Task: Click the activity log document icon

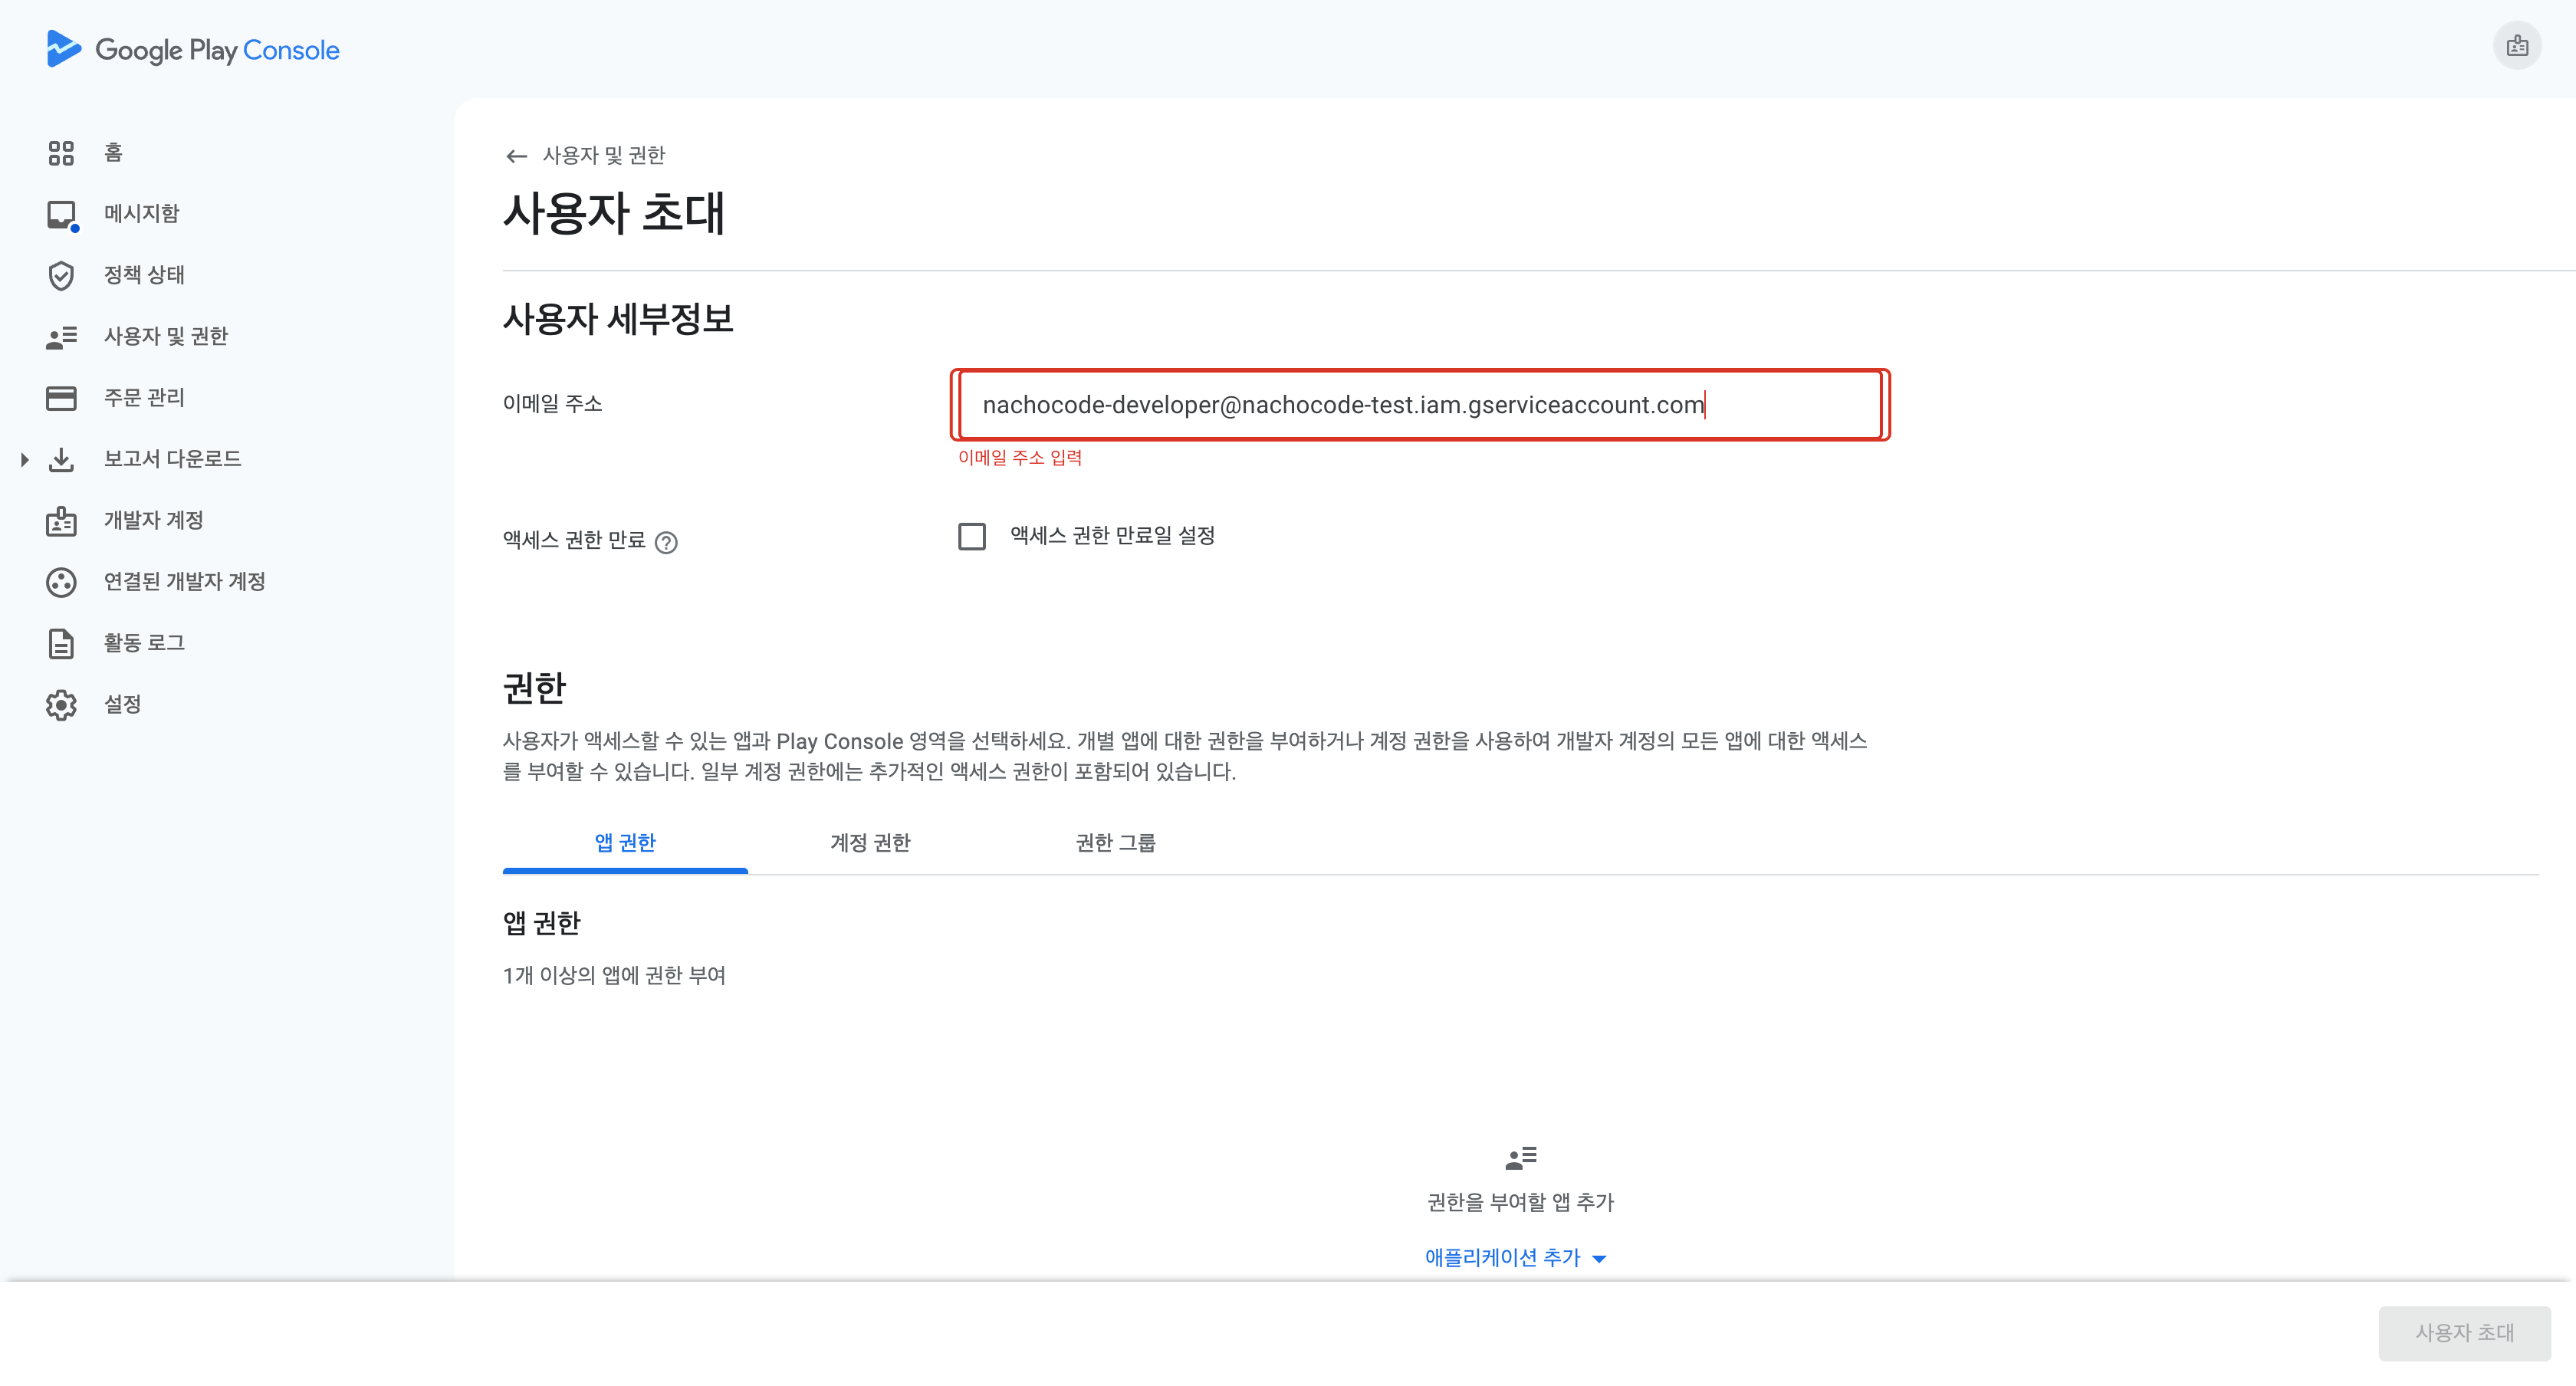Action: point(61,644)
